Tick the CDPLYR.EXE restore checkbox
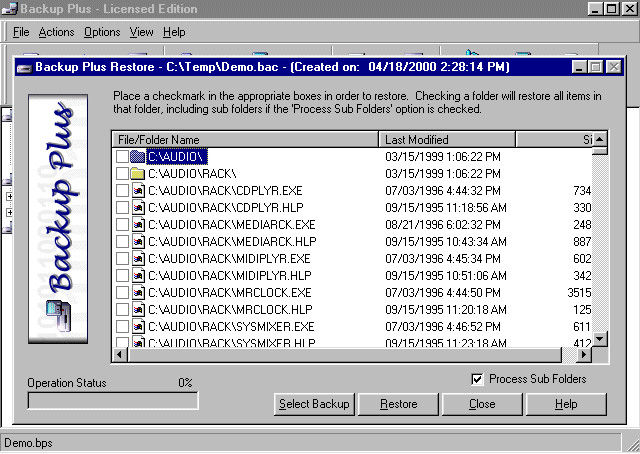The width and height of the screenshot is (640, 454). click(x=122, y=191)
